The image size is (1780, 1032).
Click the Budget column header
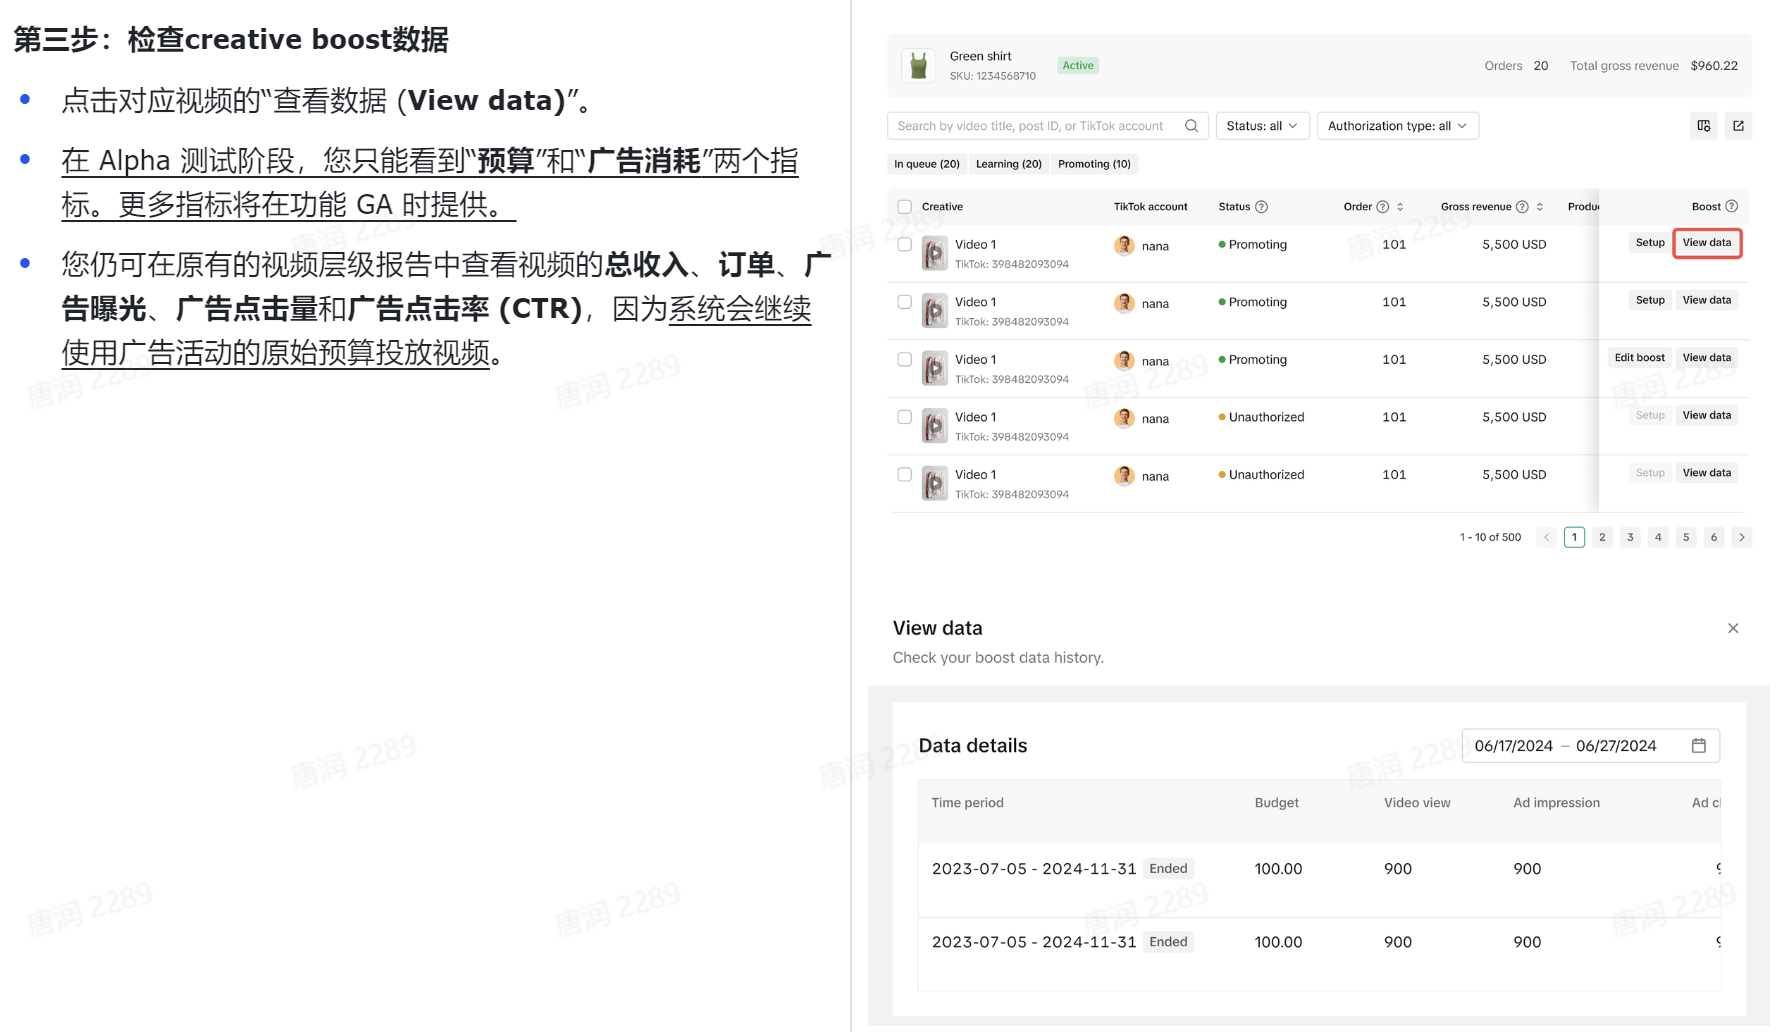pos(1276,803)
